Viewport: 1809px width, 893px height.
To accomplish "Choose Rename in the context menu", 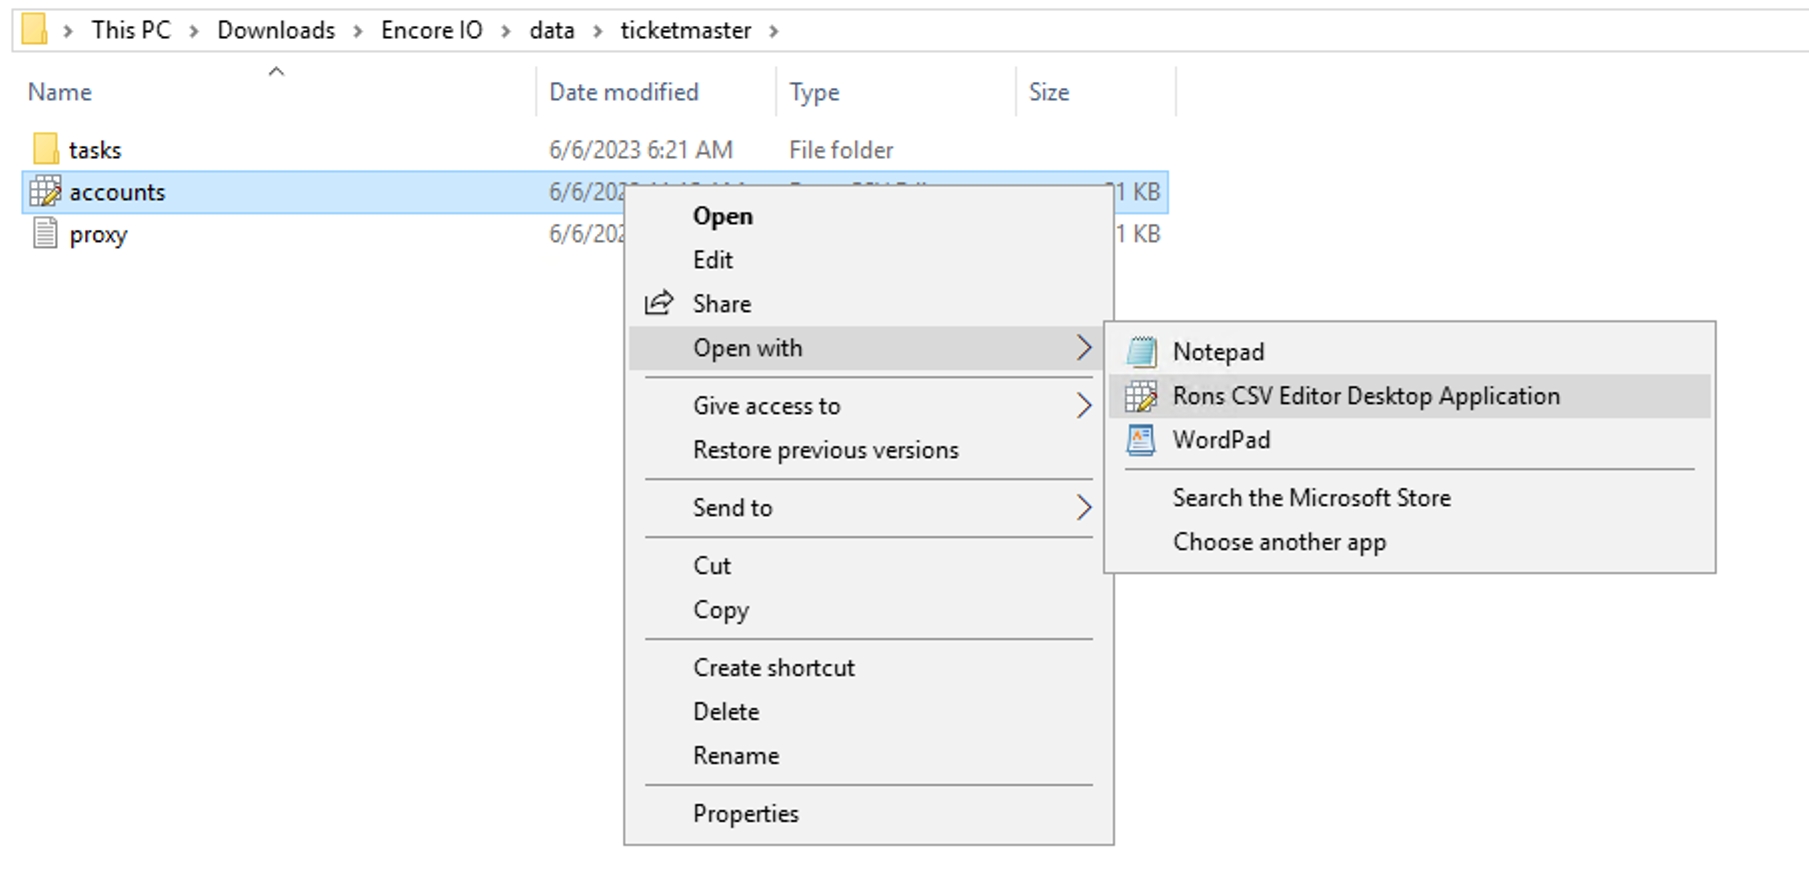I will click(735, 756).
